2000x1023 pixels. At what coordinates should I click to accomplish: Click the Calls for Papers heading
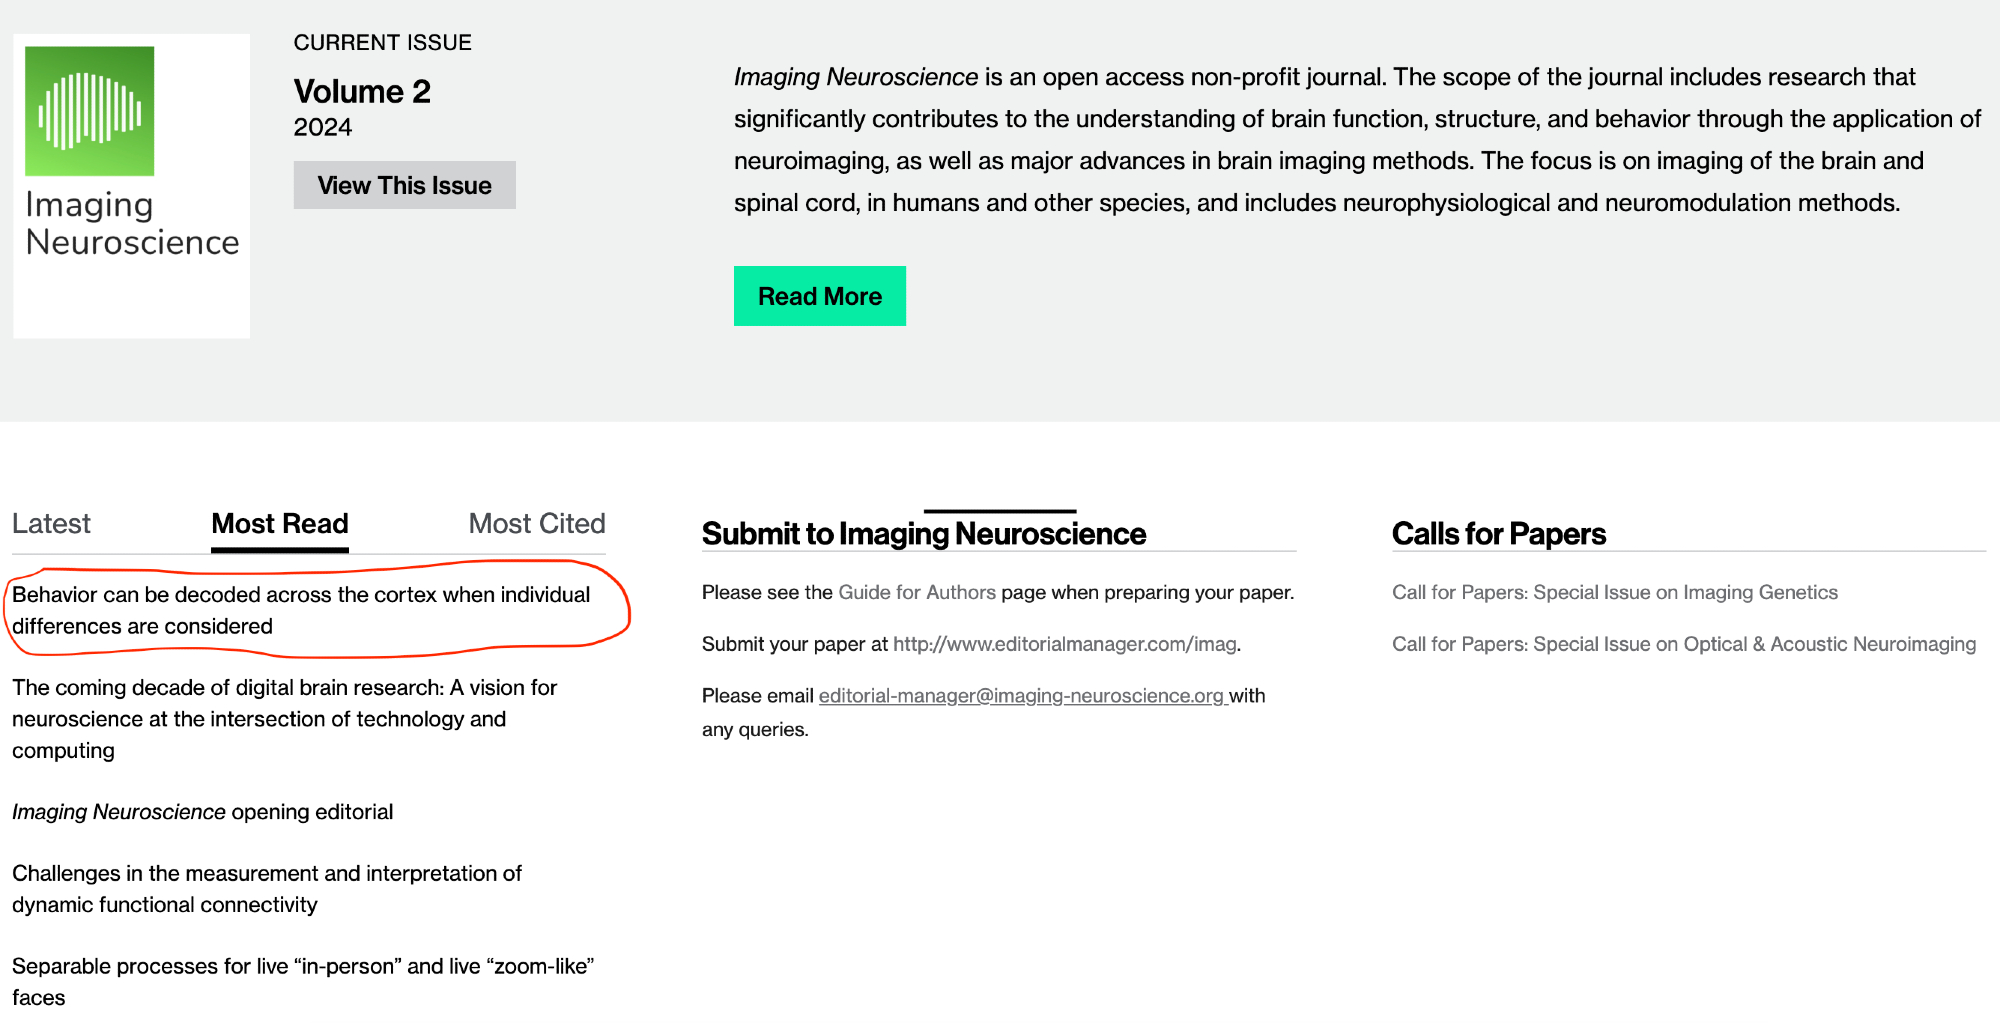[1498, 534]
